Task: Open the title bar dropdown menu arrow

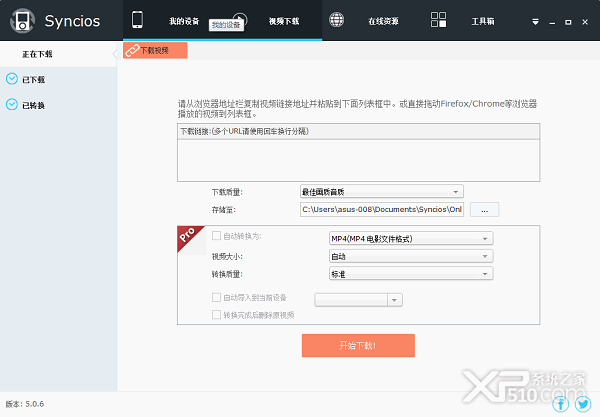Action: coord(536,22)
